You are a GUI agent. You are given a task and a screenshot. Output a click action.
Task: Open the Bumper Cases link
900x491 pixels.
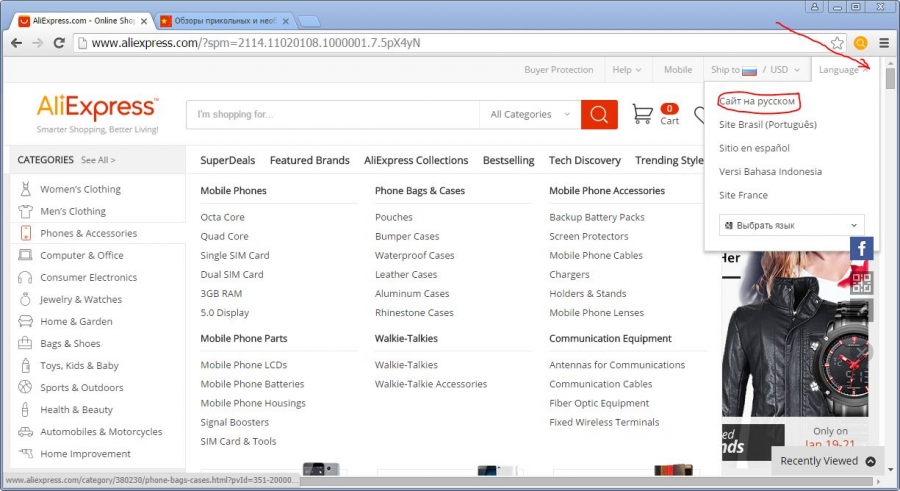click(x=406, y=236)
